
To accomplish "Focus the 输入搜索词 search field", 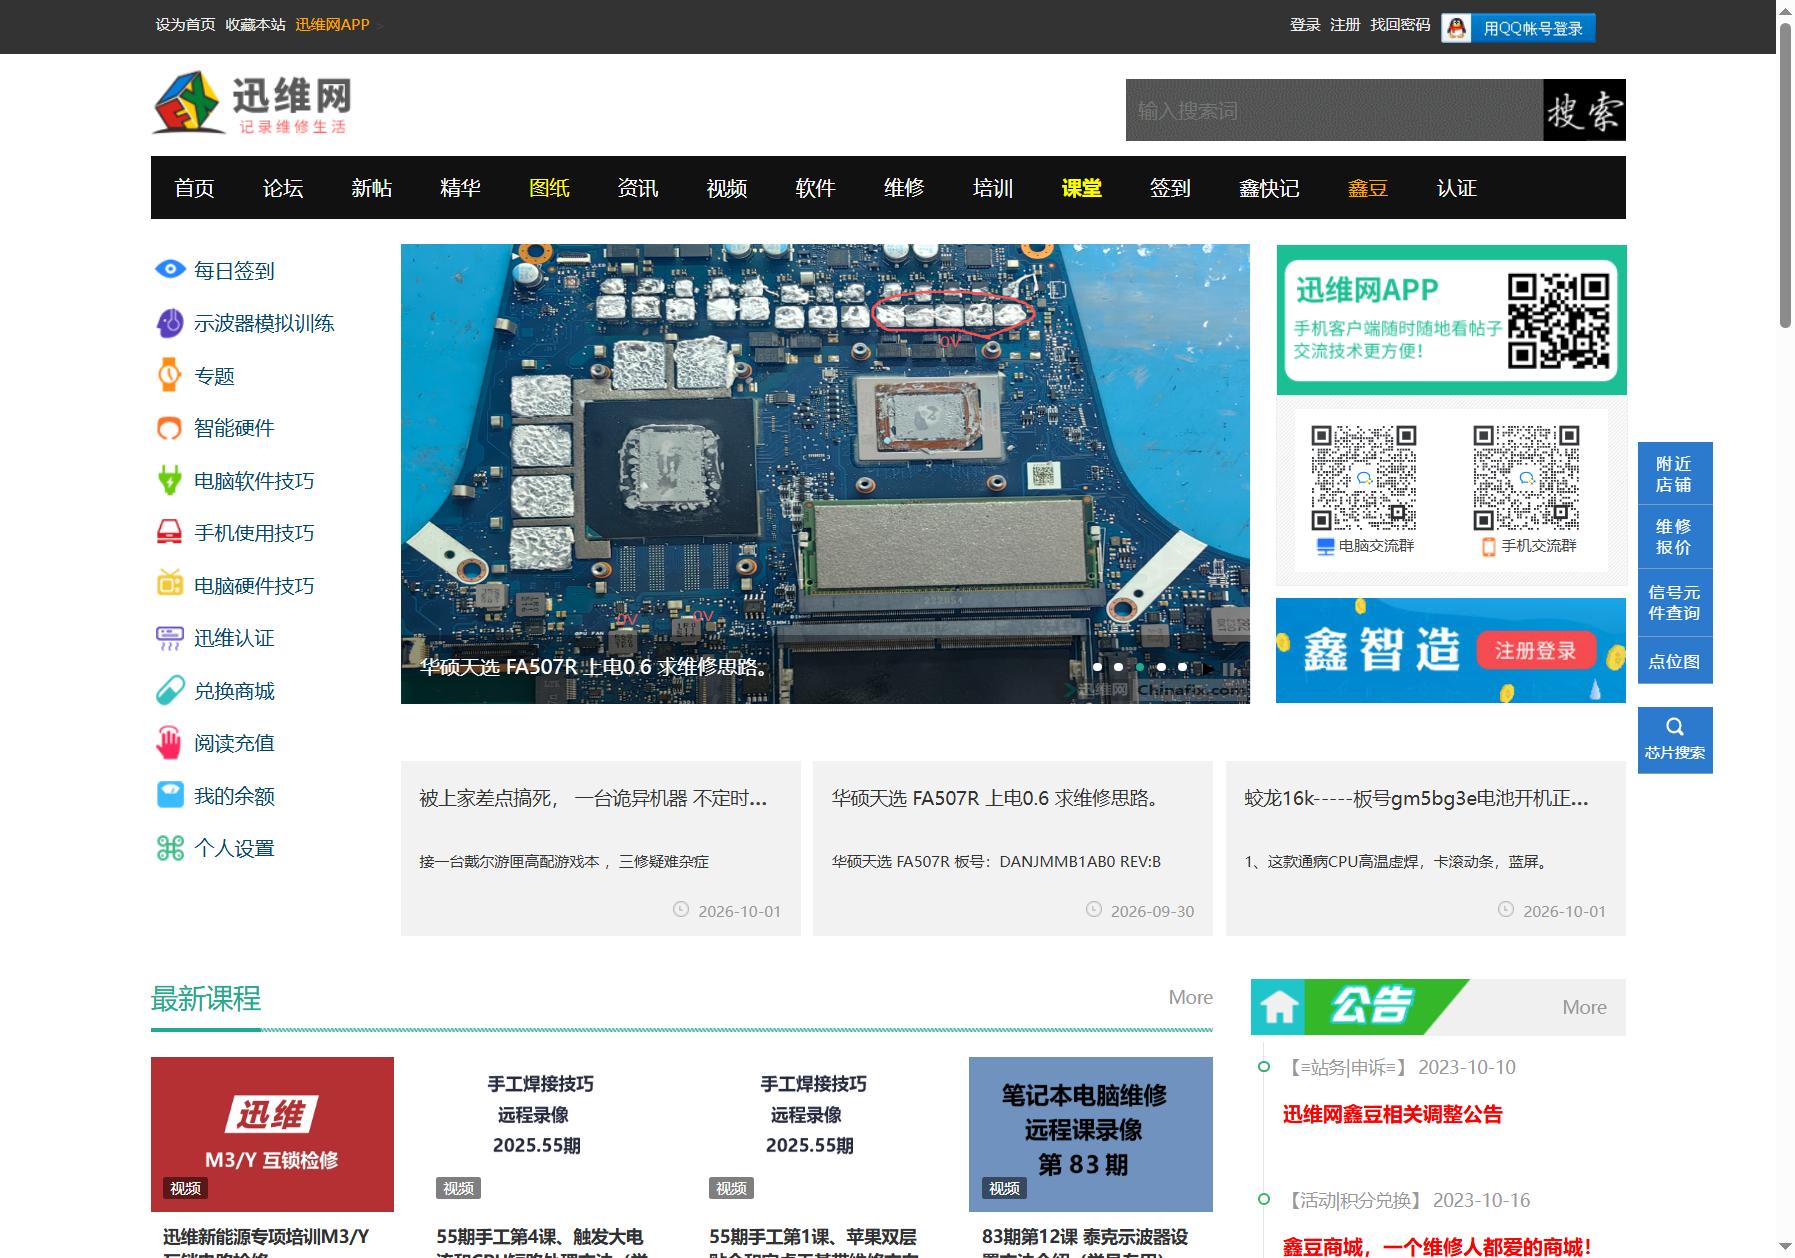I will [1334, 110].
